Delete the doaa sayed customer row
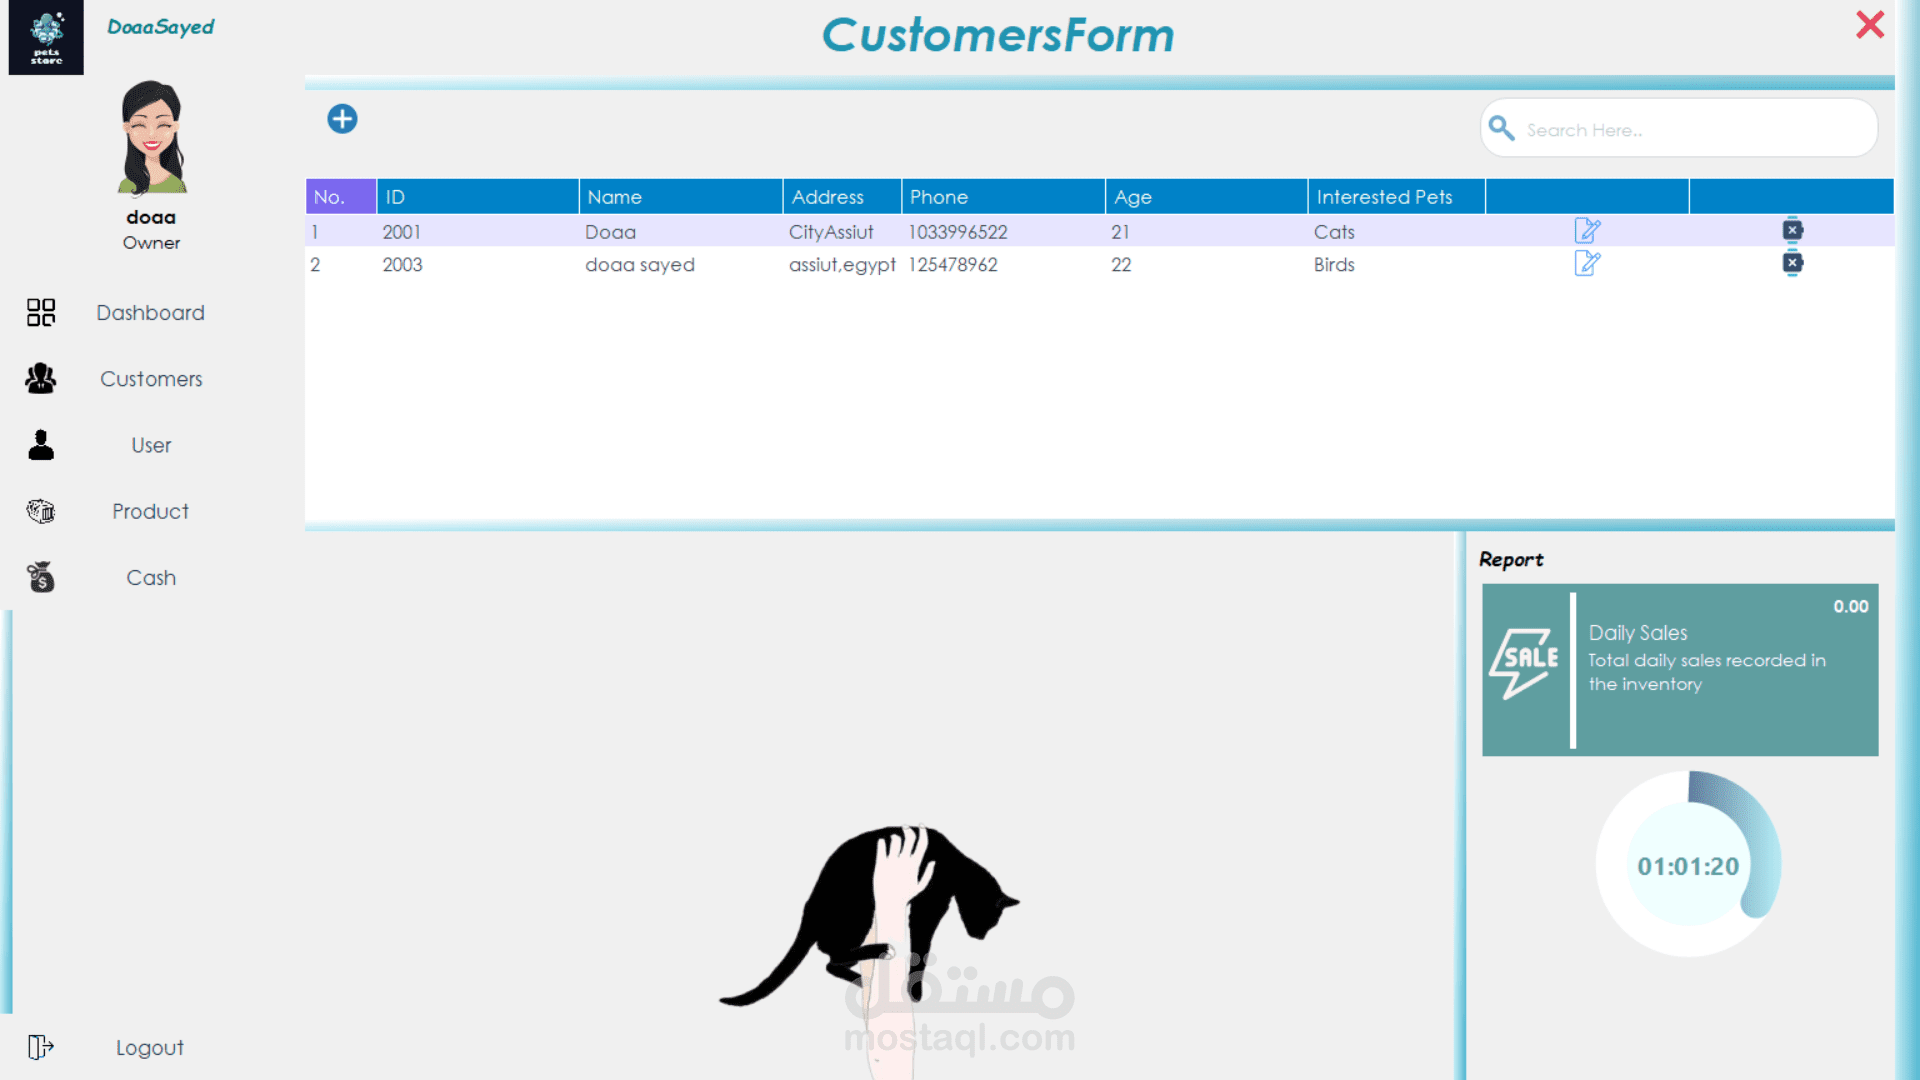Screen dimensions: 1920x1080 1792,263
